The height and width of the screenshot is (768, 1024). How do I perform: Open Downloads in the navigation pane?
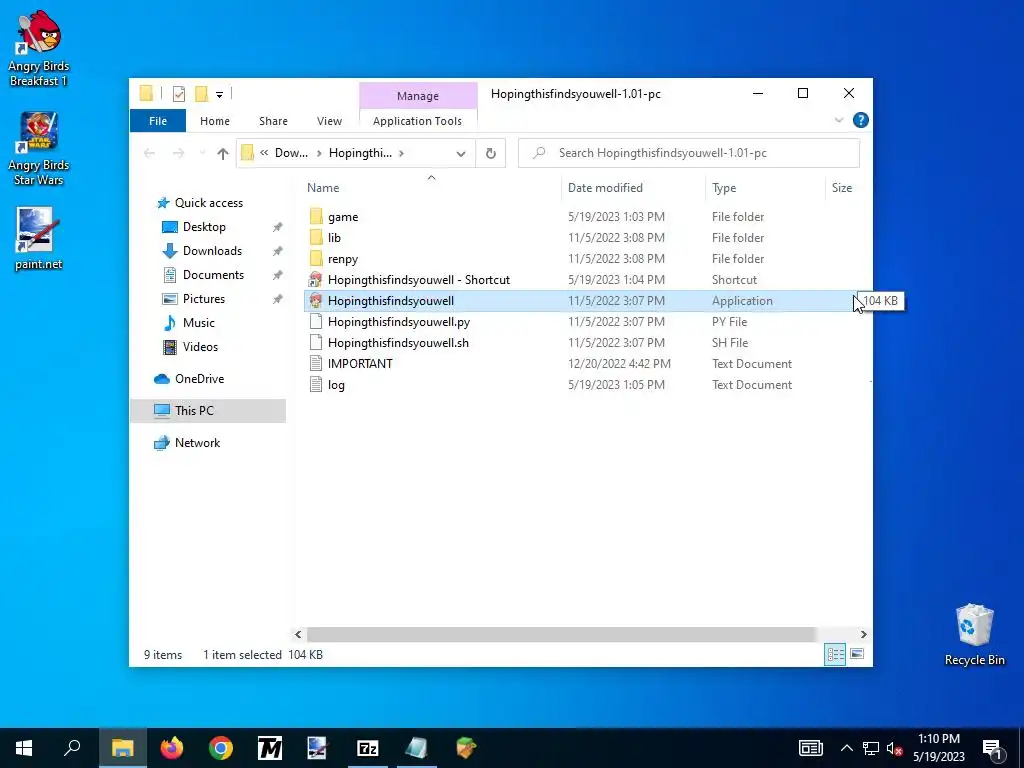[212, 251]
